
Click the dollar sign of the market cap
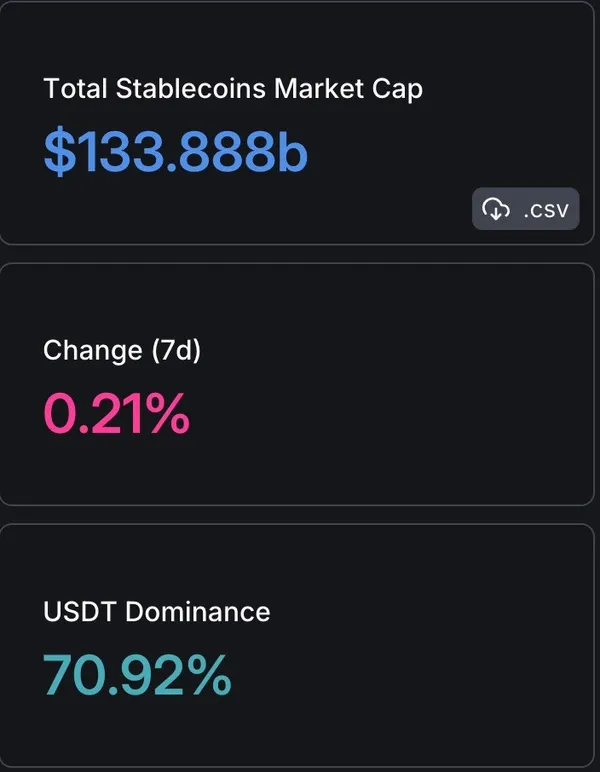(57, 153)
